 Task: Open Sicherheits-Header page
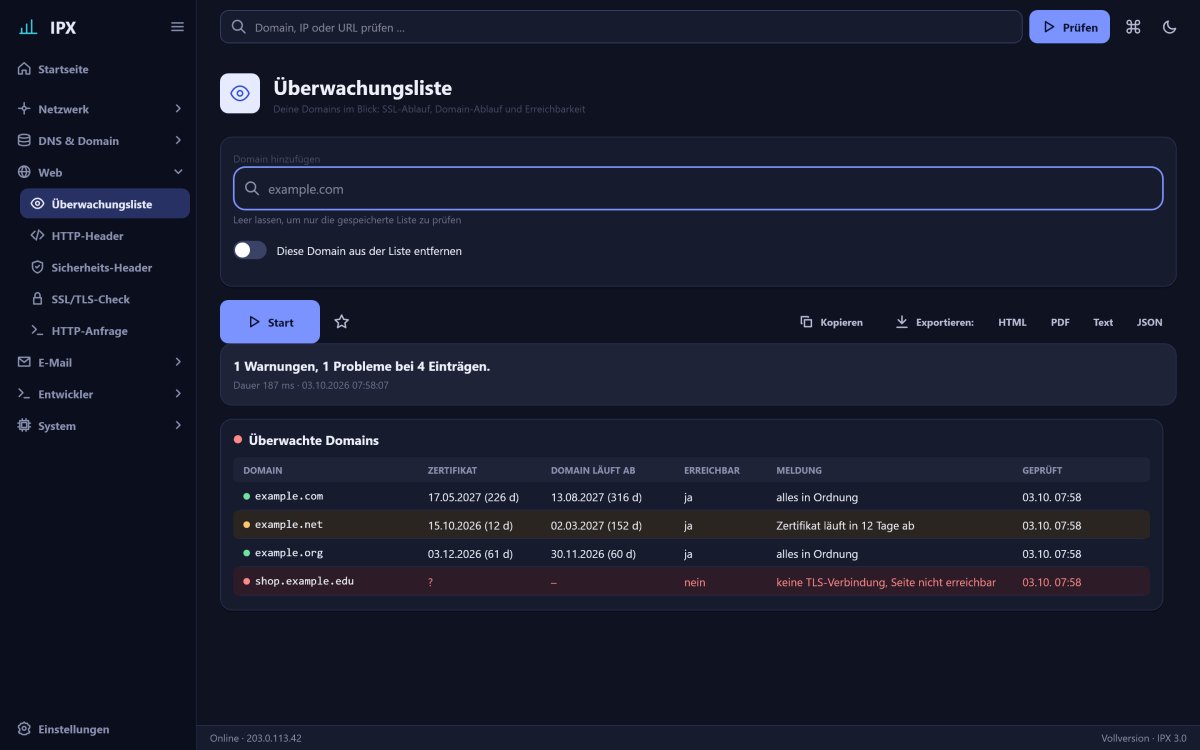pos(105,267)
